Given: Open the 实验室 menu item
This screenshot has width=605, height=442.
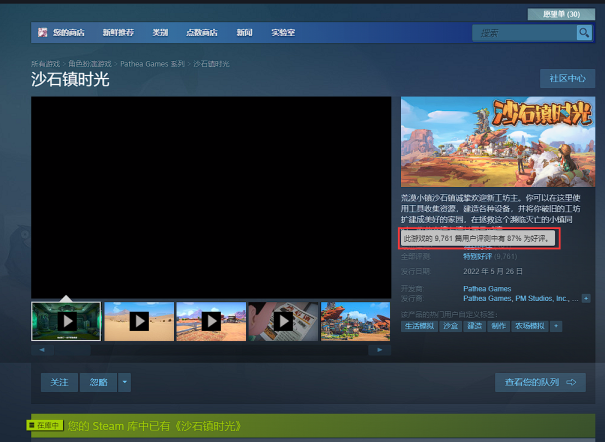Looking at the screenshot, I should [x=283, y=33].
